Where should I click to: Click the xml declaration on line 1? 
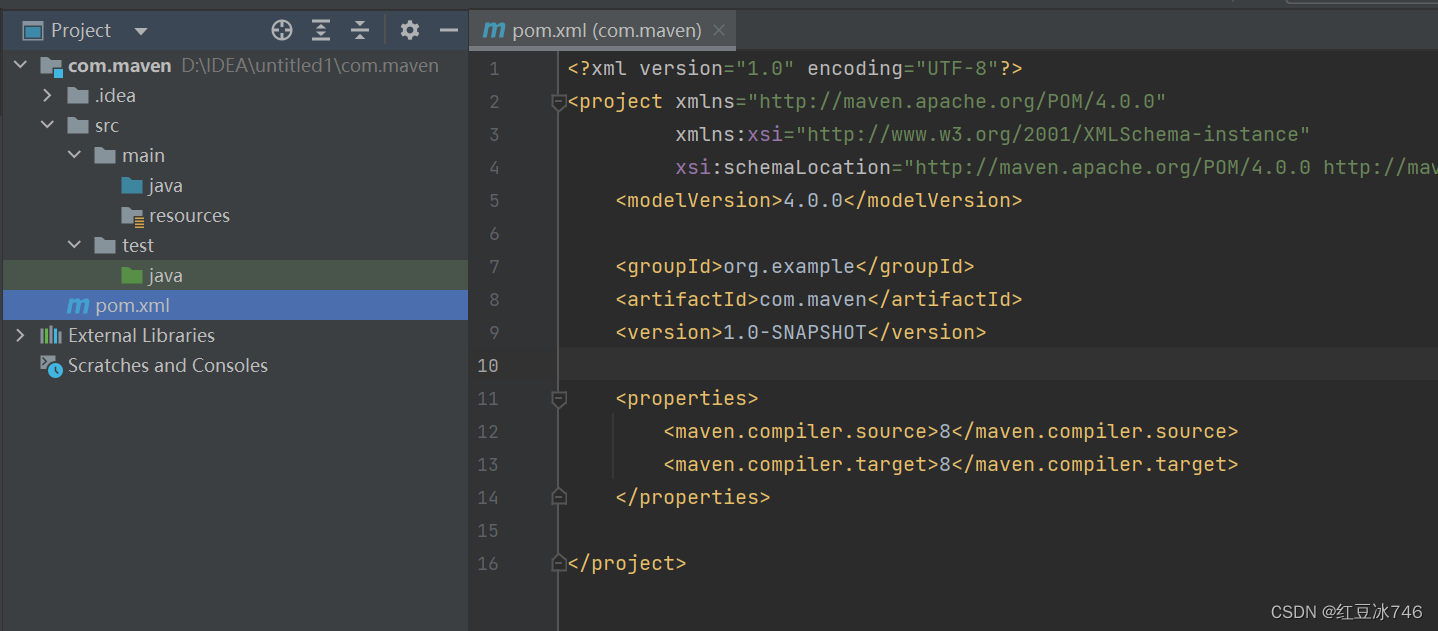pyautogui.click(x=795, y=69)
